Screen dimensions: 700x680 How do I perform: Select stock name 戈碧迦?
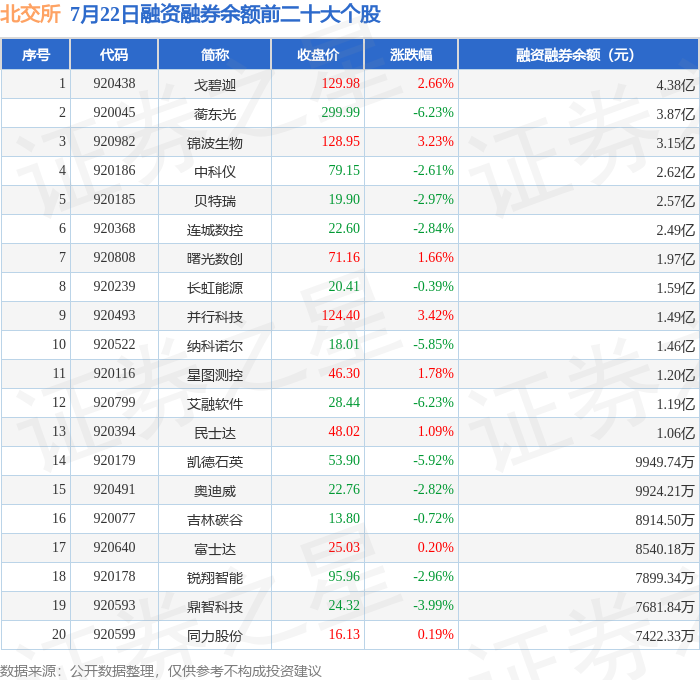pos(215,85)
